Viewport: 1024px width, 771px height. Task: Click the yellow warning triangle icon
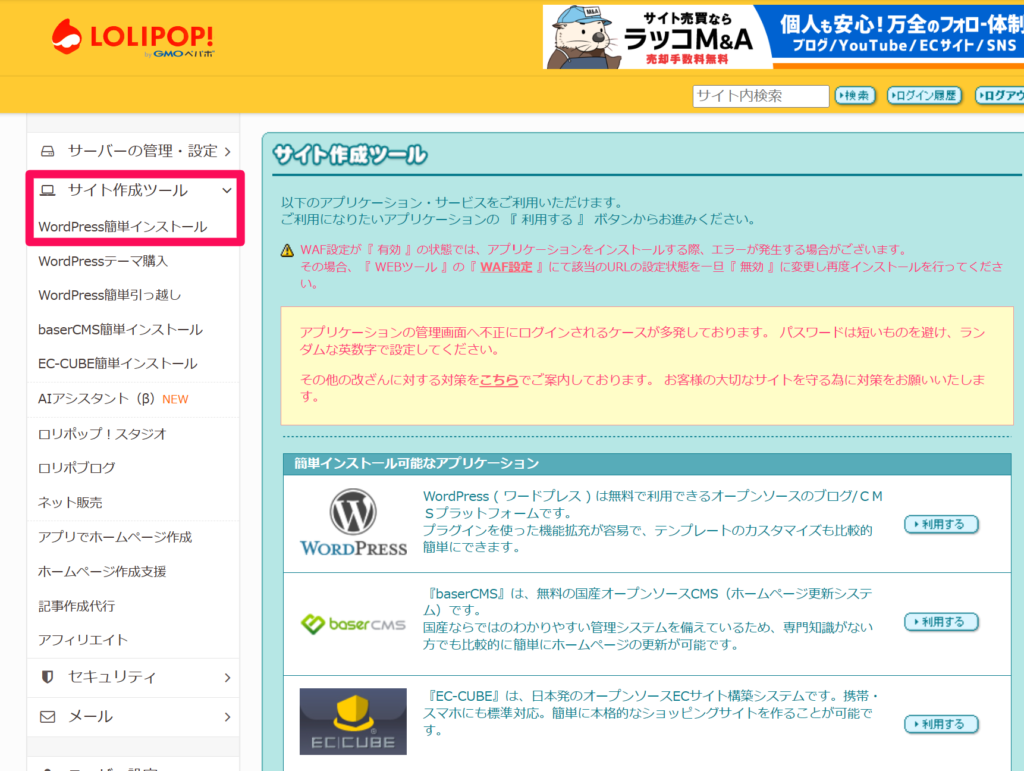point(287,250)
